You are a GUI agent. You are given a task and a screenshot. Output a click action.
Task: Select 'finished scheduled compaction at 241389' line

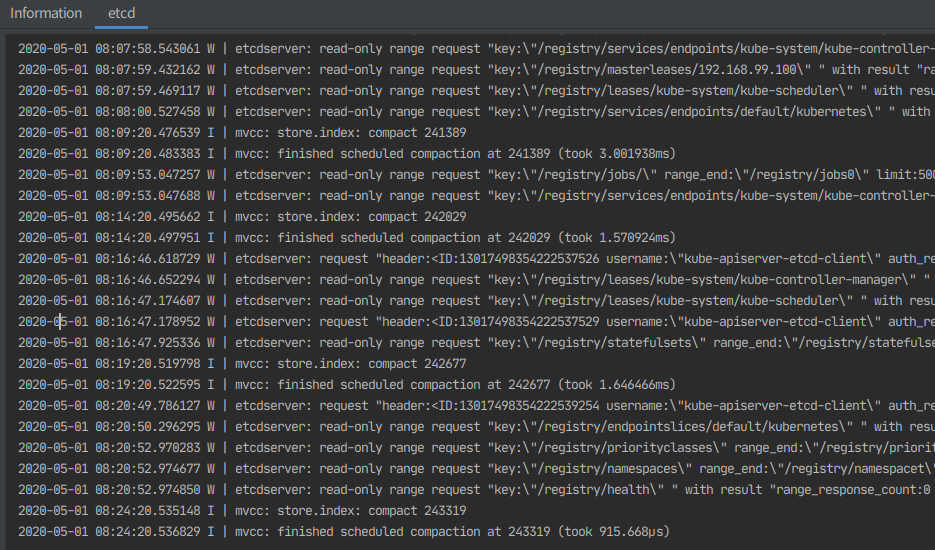[x=346, y=154]
